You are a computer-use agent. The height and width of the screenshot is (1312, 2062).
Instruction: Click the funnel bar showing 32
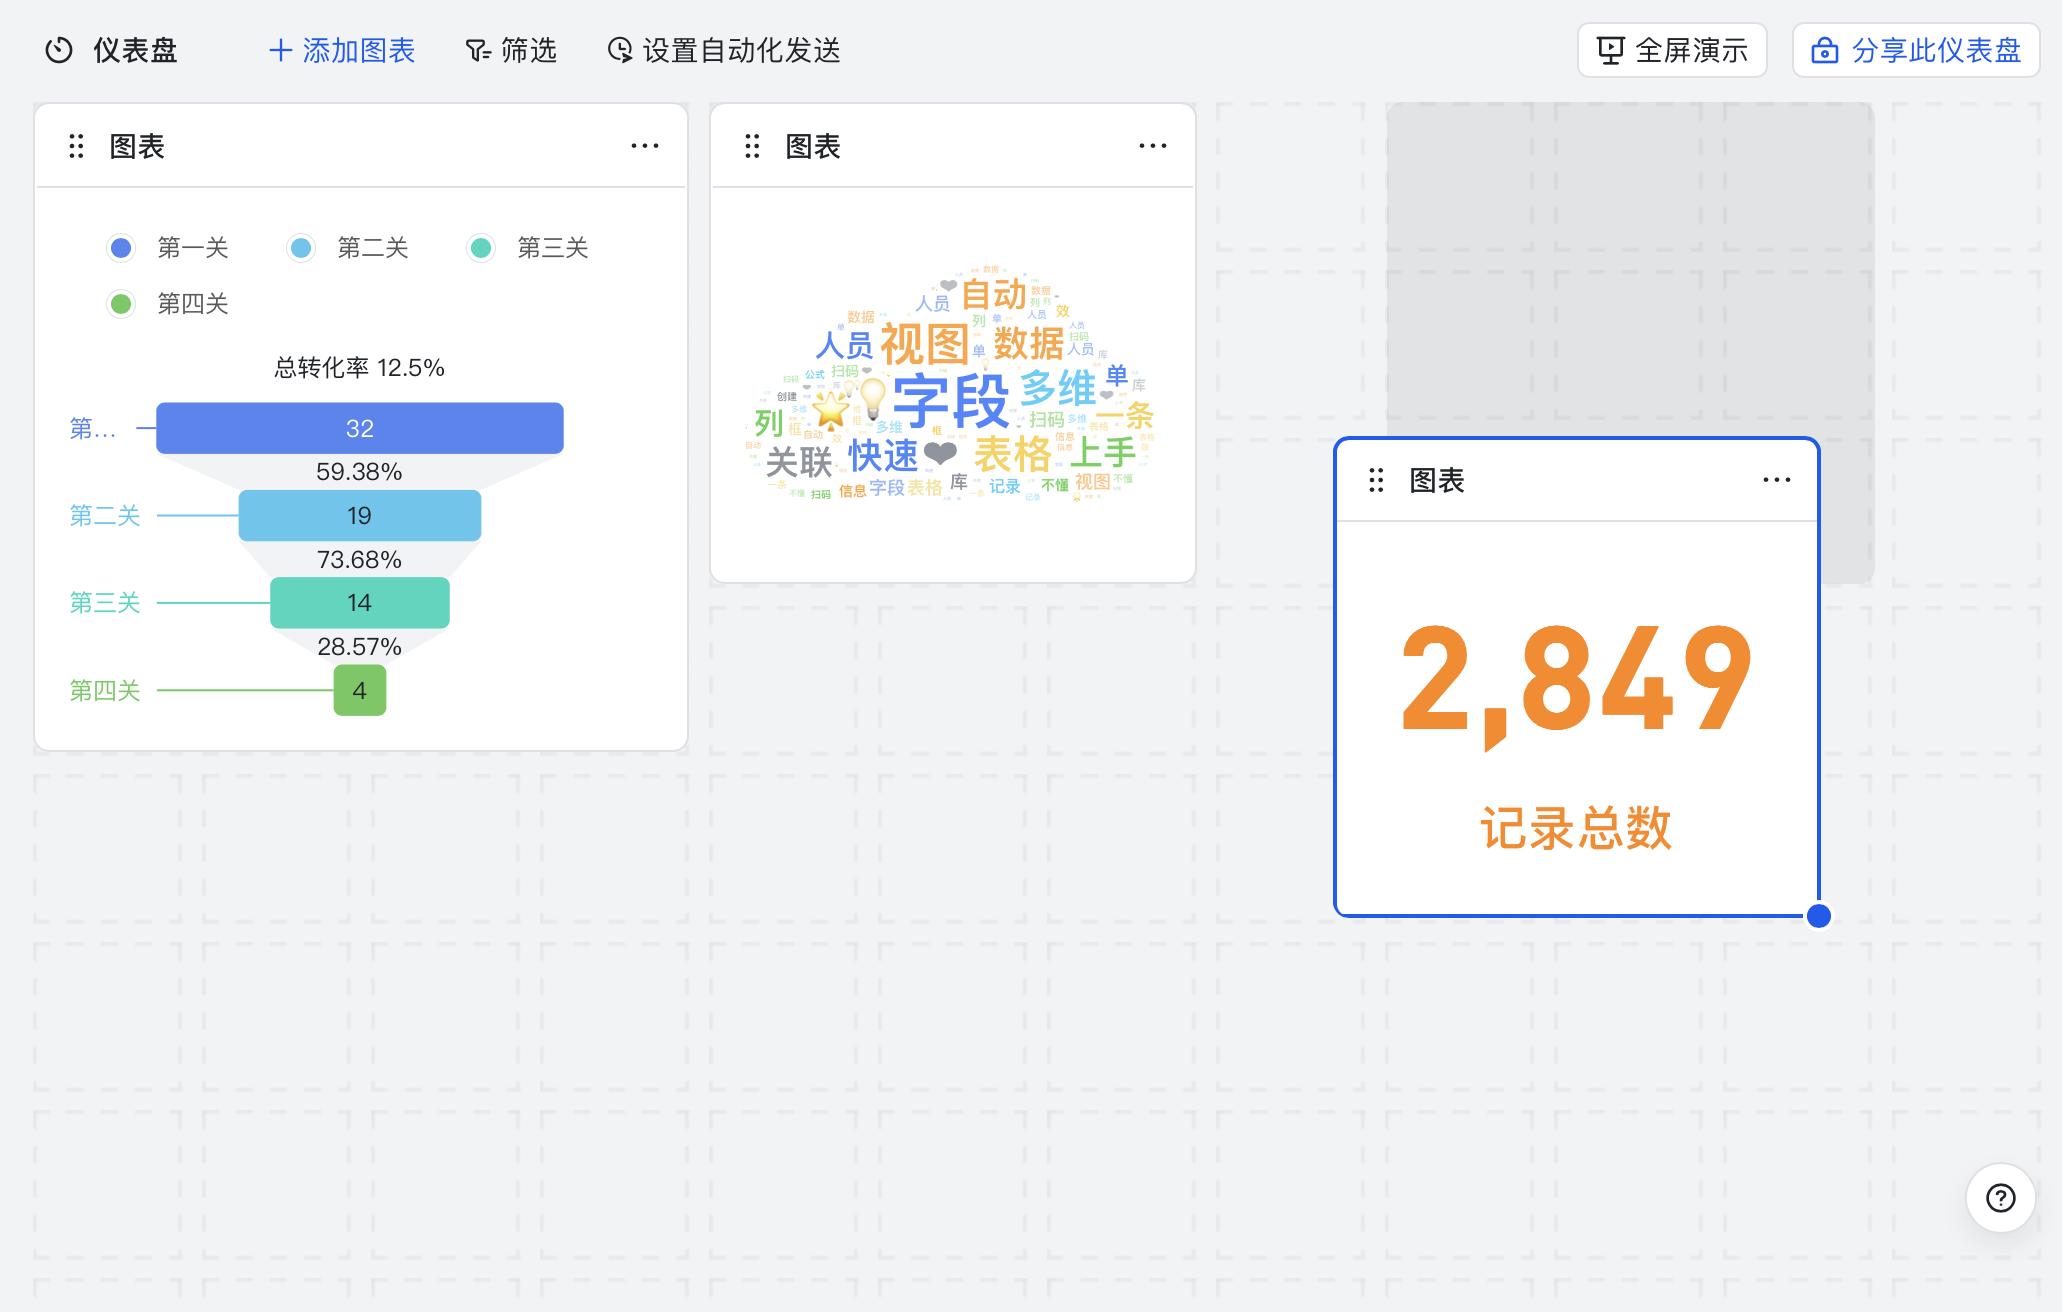pyautogui.click(x=360, y=428)
